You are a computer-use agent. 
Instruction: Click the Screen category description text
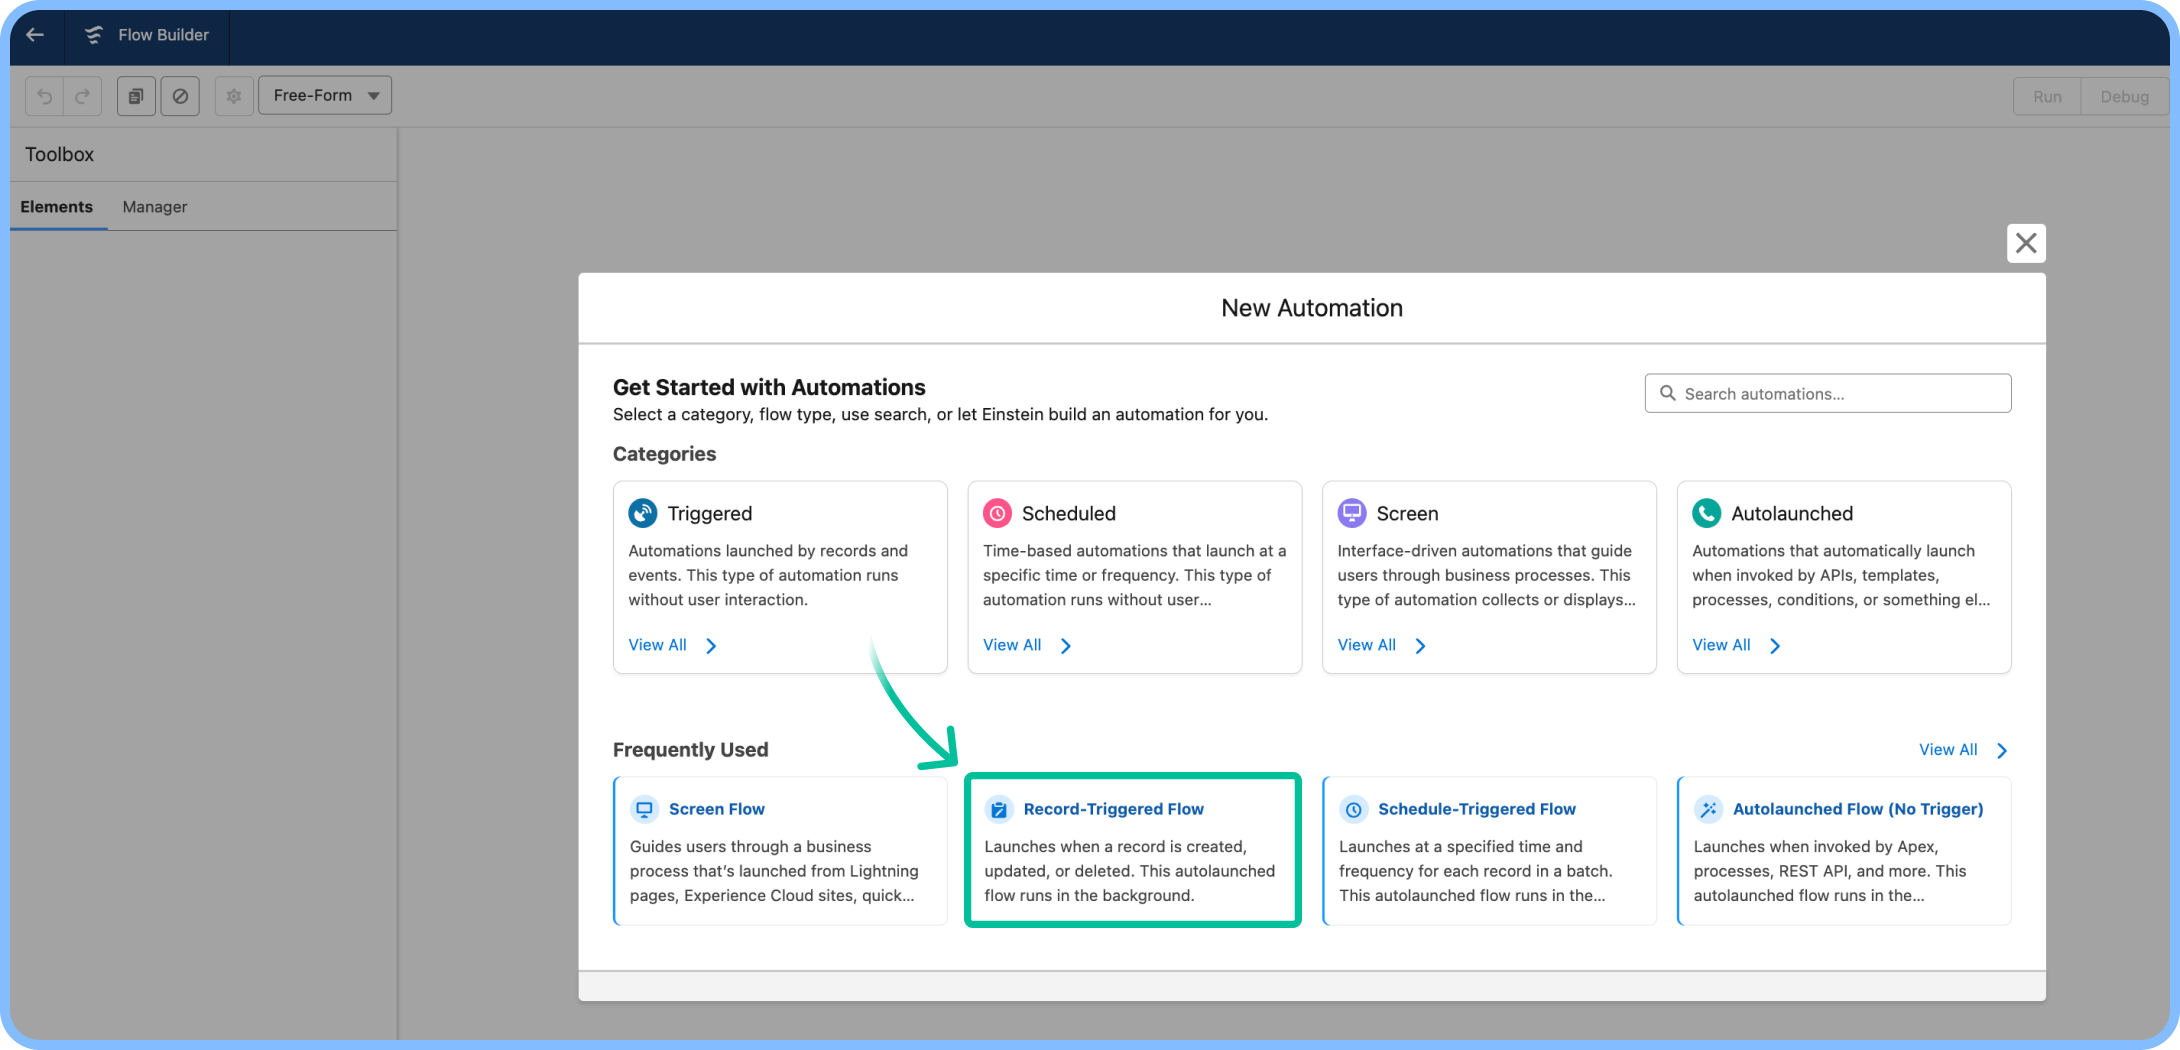click(1487, 575)
